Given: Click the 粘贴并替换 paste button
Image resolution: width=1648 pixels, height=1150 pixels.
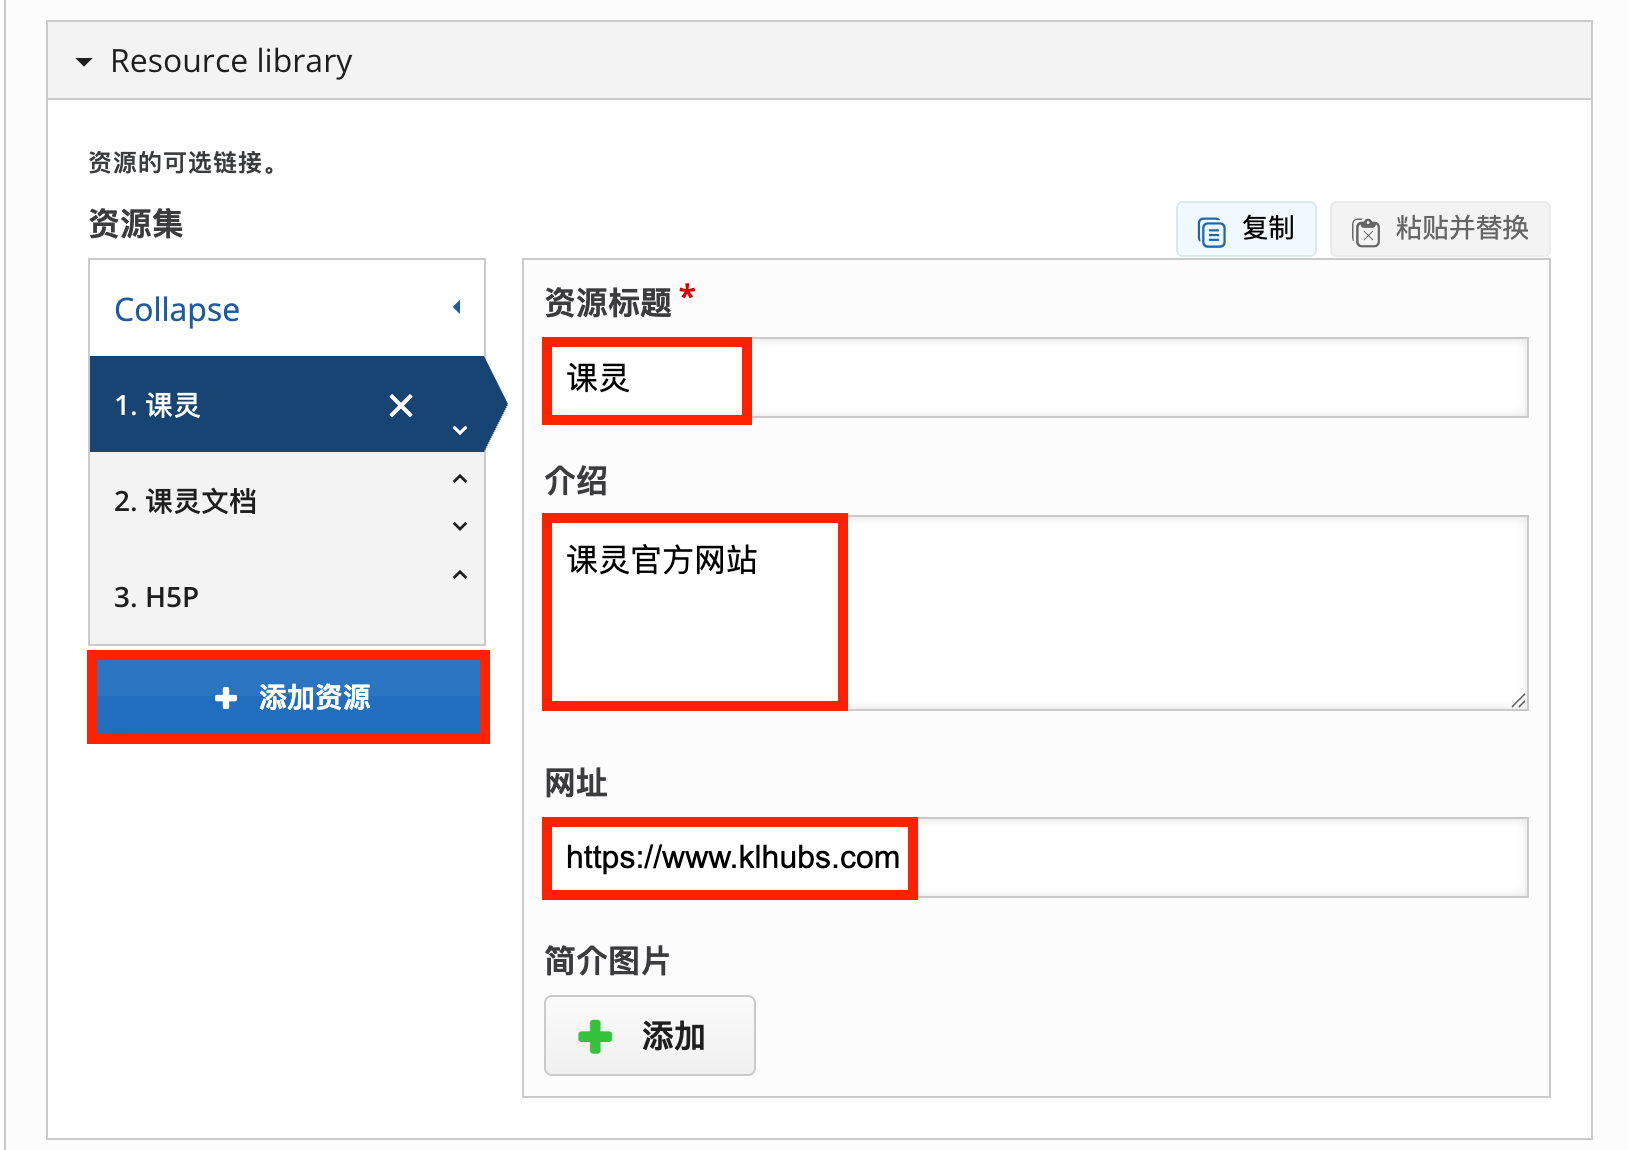Looking at the screenshot, I should pos(1440,229).
